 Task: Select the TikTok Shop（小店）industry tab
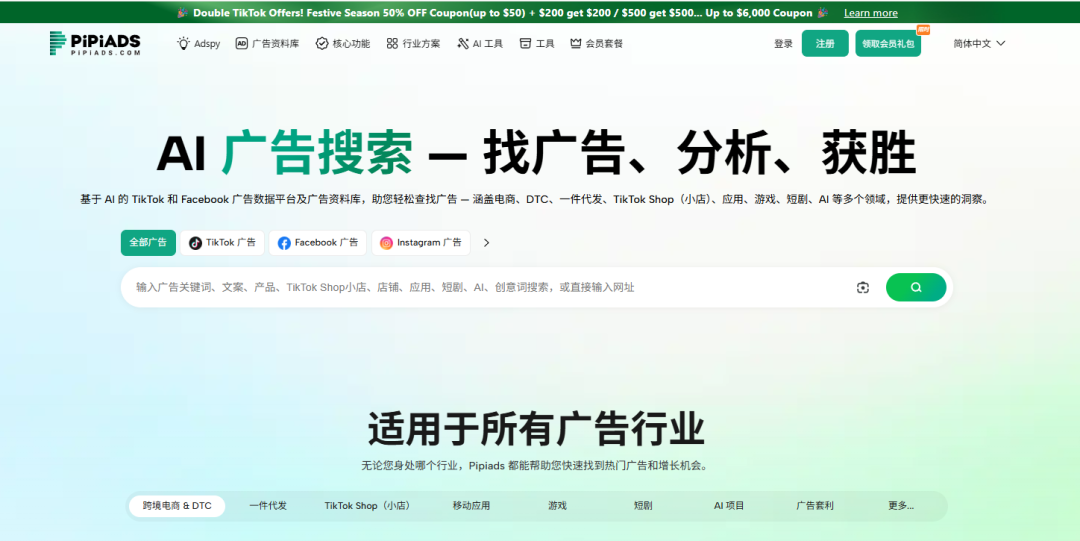pos(369,506)
